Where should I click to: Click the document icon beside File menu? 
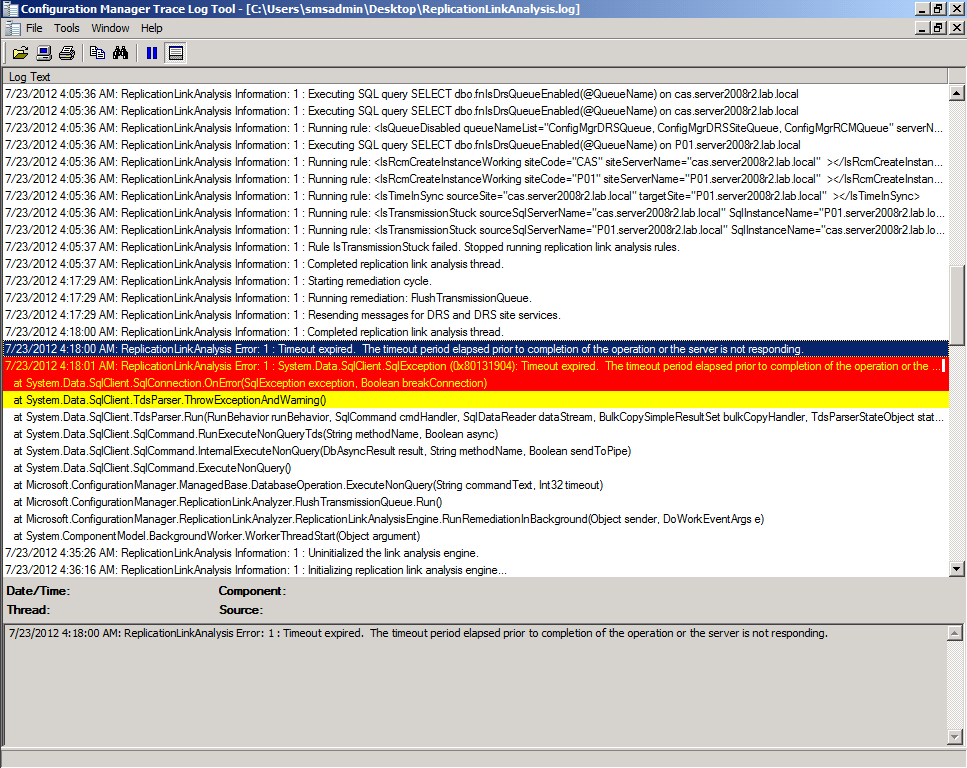[x=12, y=28]
